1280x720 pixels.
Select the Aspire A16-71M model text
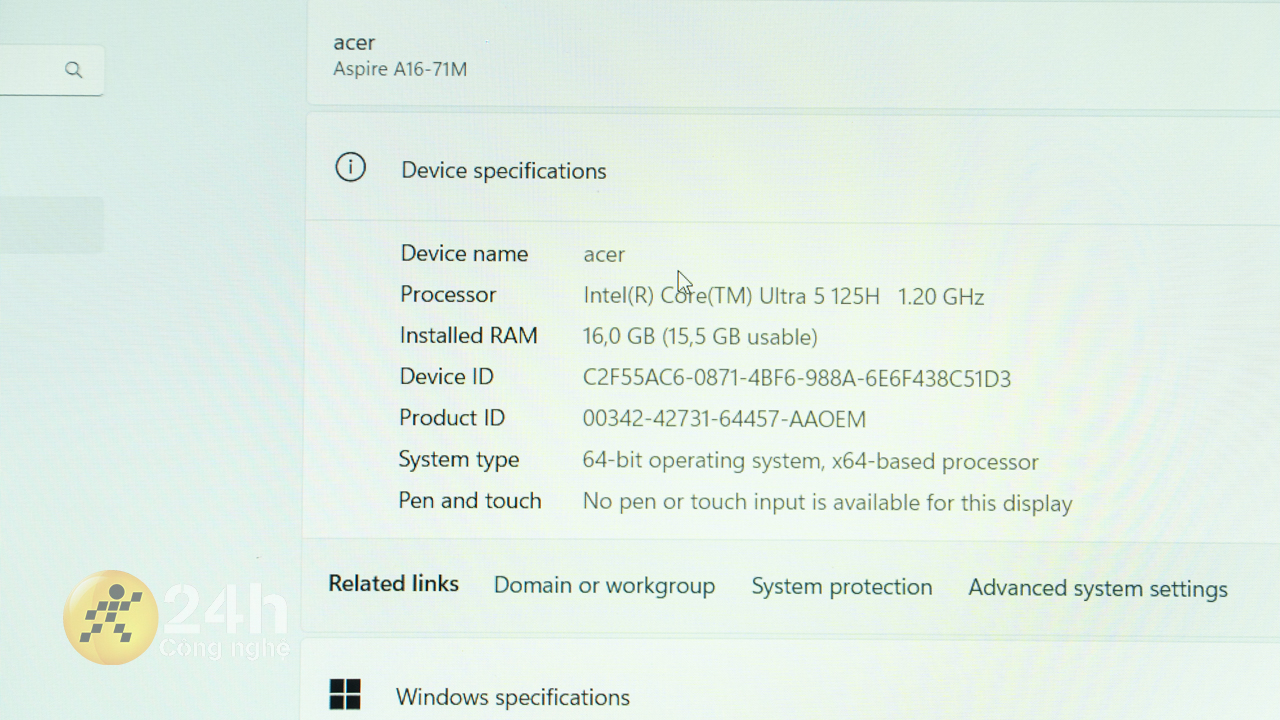[x=400, y=70]
